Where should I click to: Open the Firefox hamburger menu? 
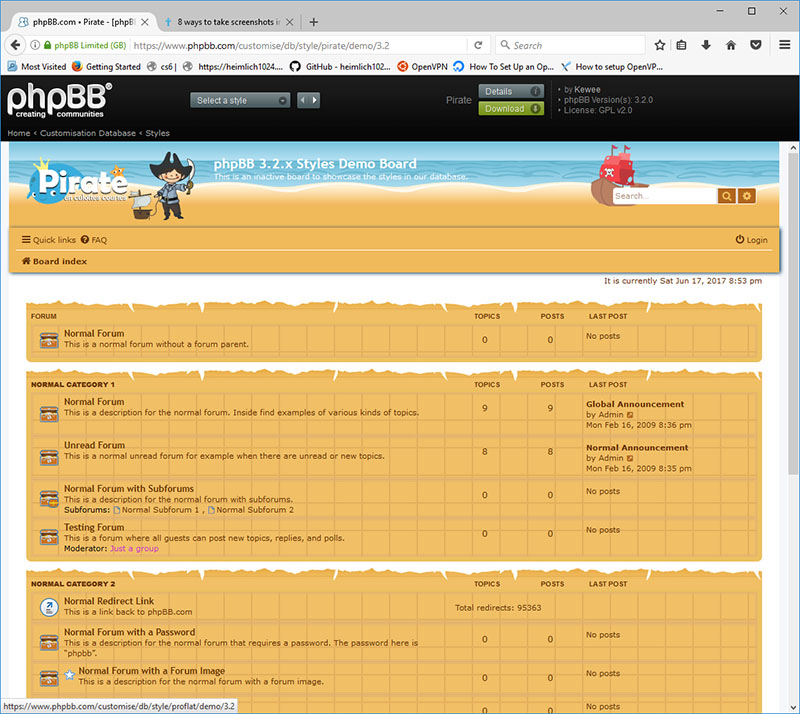click(x=785, y=45)
